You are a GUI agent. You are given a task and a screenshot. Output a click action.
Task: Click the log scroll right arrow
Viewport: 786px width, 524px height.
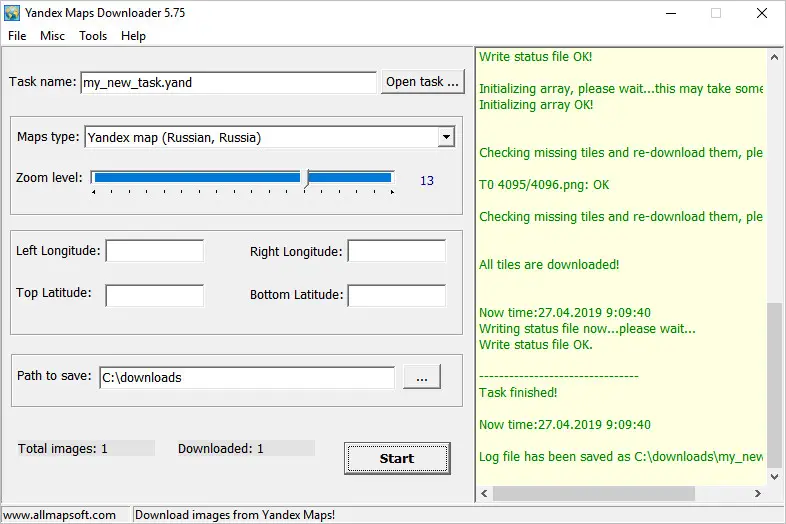(x=758, y=494)
